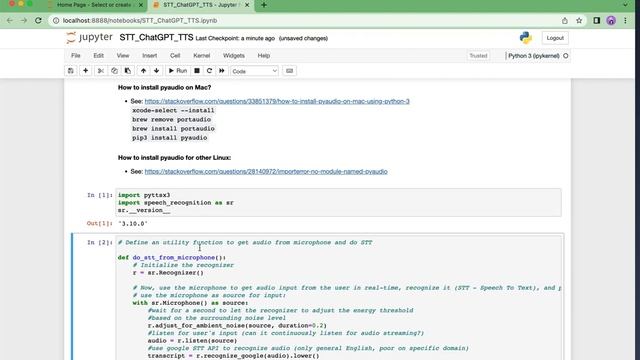640x360 pixels.
Task: Move the selected cell up
Action: [143, 71]
